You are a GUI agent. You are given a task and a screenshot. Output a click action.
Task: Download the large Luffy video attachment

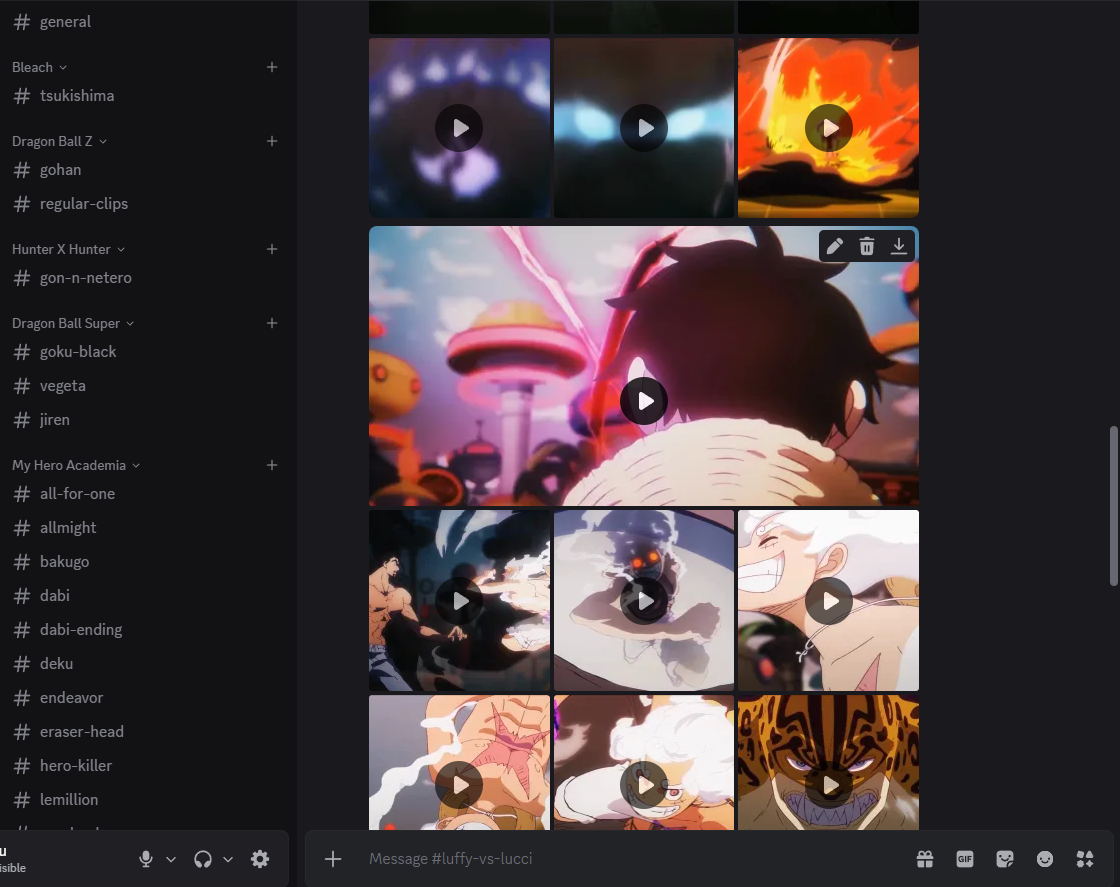tap(899, 246)
